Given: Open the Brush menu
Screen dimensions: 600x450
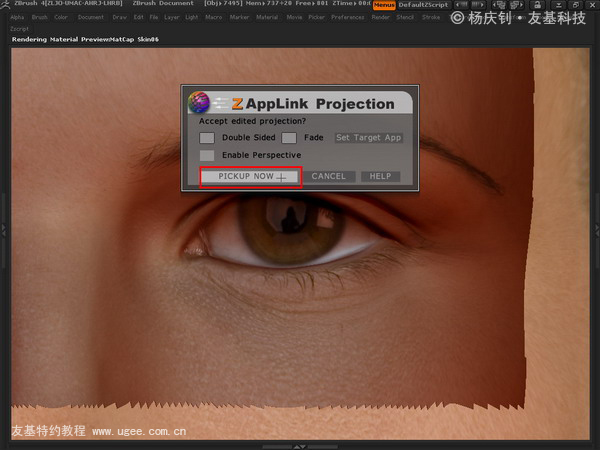Looking at the screenshot, I should coord(39,17).
